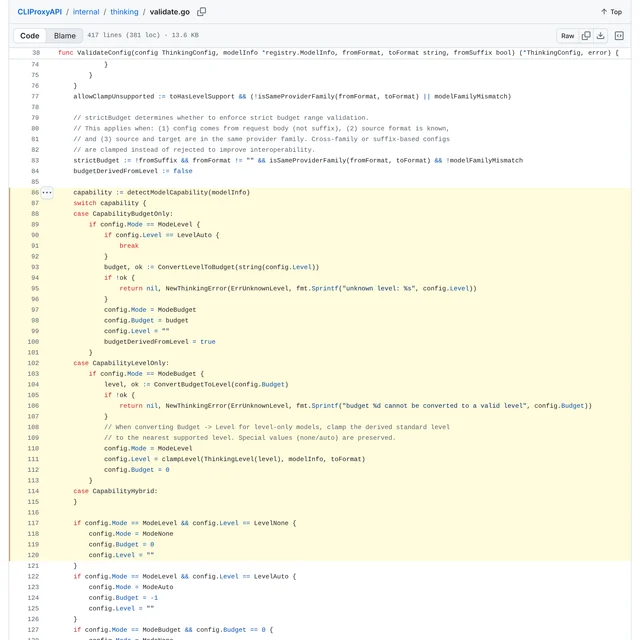The width and height of the screenshot is (640, 640).
Task: Click LevelAuto condition on line 122
Action: pyautogui.click(x=240, y=576)
